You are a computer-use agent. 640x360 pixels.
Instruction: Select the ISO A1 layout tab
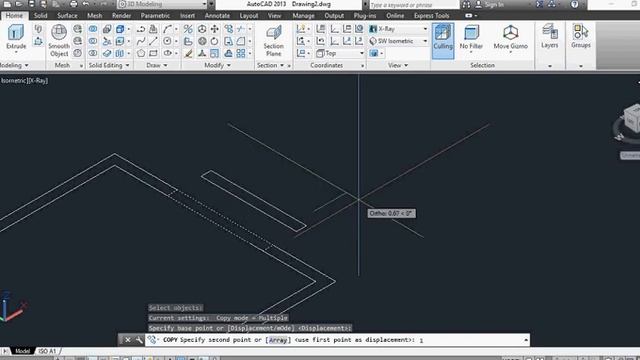[x=47, y=351]
